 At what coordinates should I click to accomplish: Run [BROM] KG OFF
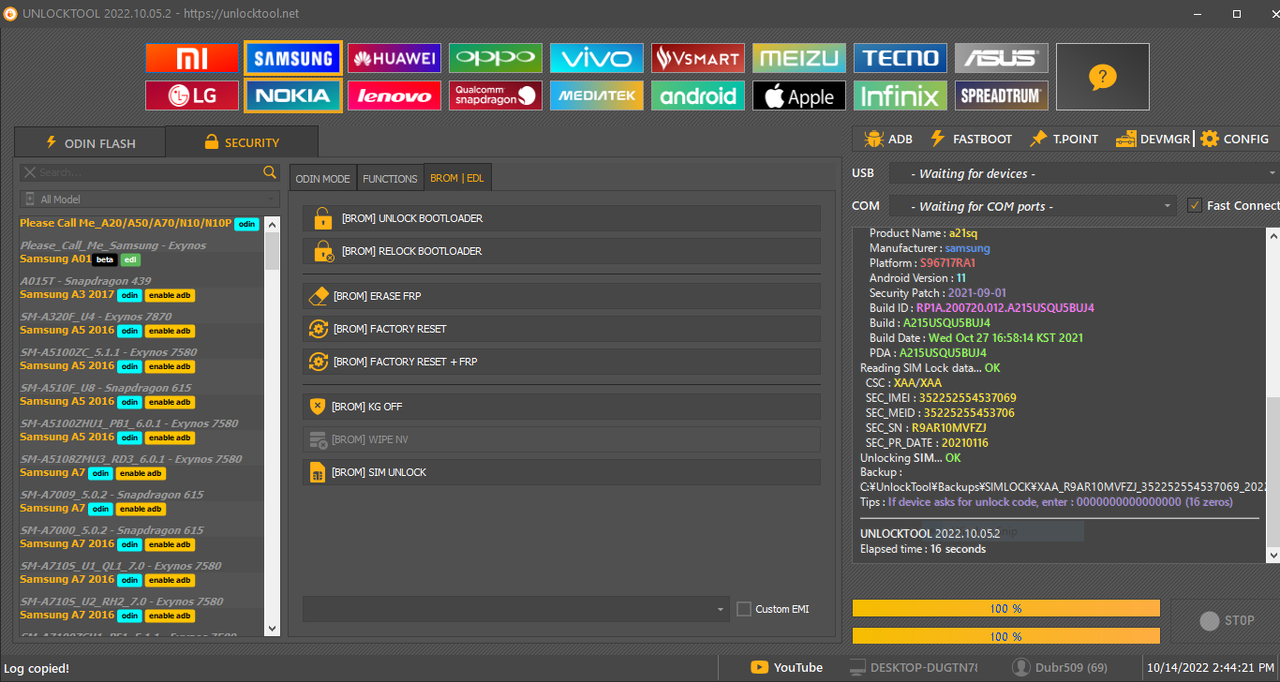[562, 407]
